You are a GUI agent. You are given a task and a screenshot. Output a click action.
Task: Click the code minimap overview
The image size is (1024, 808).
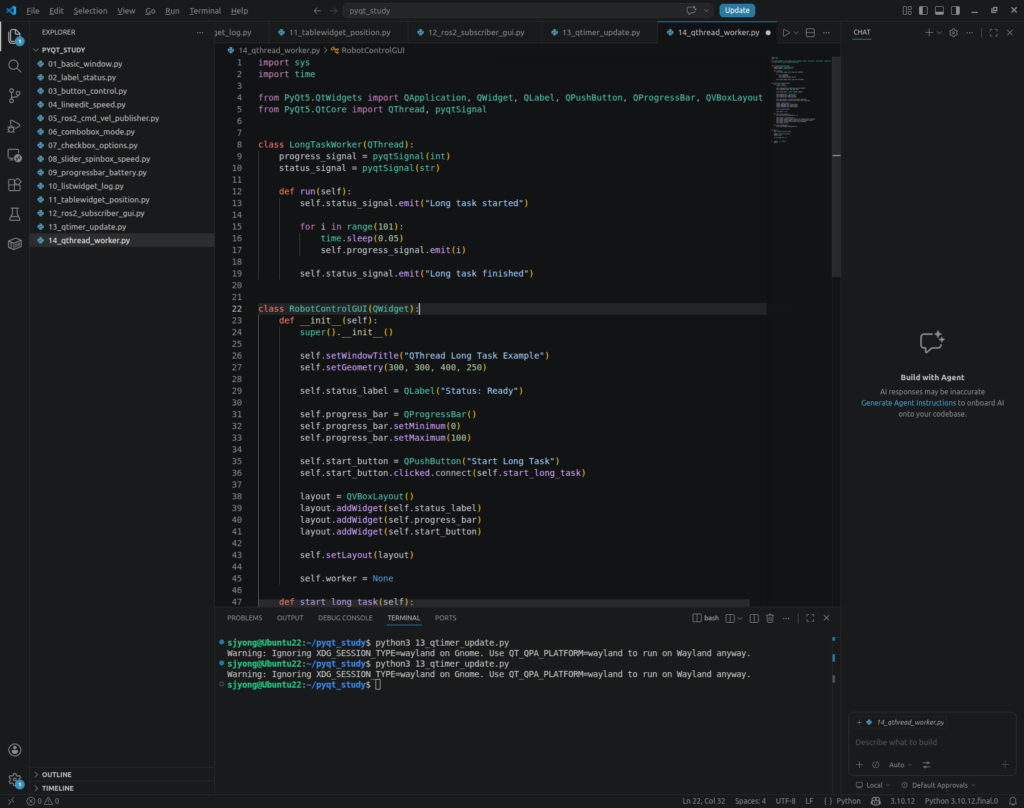pyautogui.click(x=800, y=101)
